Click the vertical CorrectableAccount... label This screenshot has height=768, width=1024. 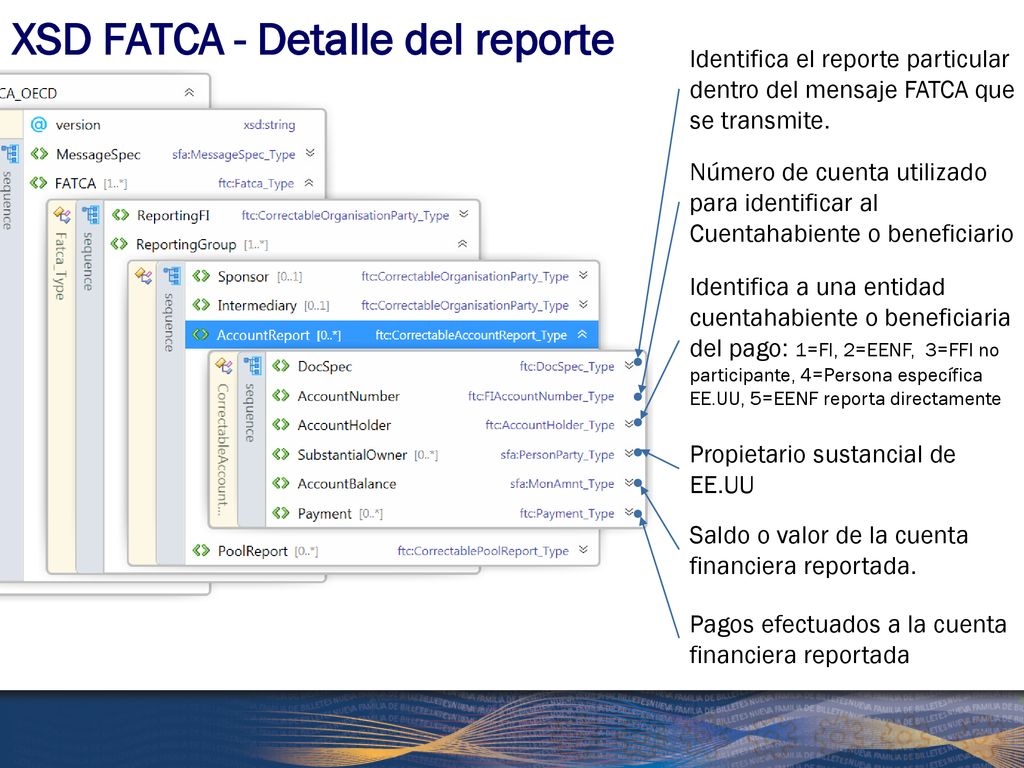click(x=223, y=451)
